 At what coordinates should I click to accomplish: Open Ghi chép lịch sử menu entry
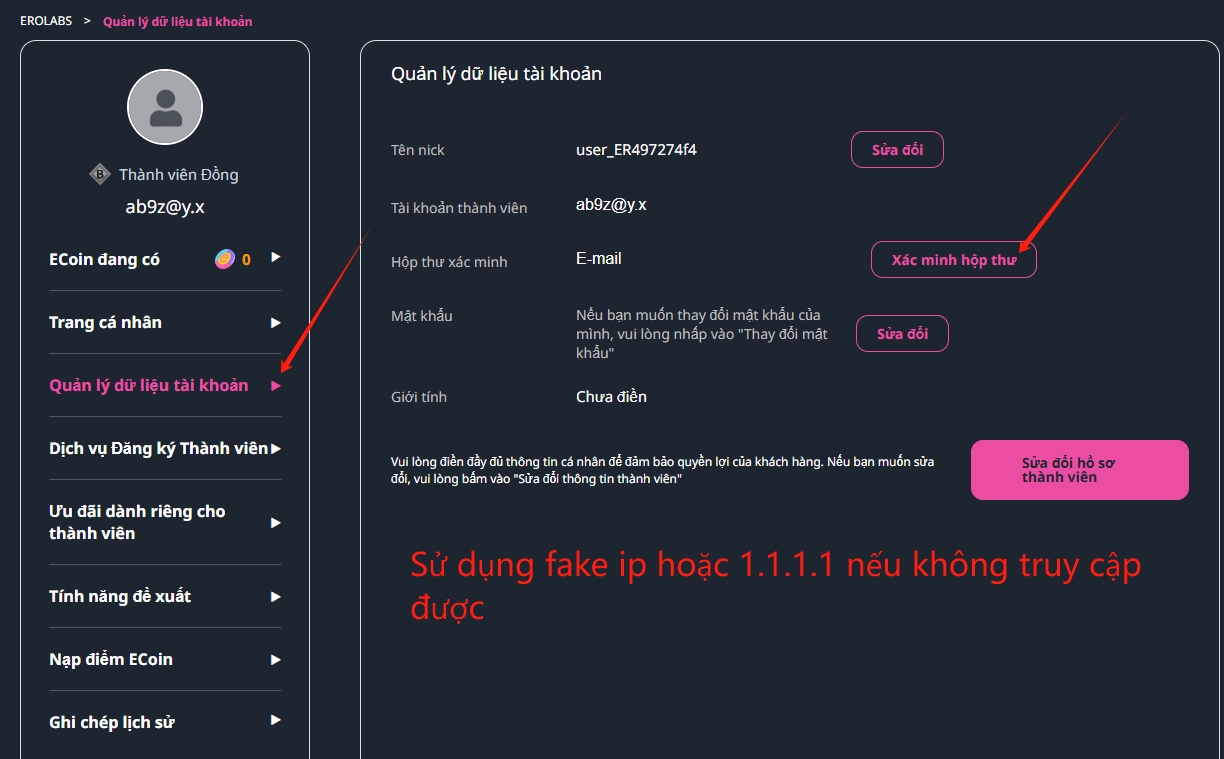pos(112,722)
